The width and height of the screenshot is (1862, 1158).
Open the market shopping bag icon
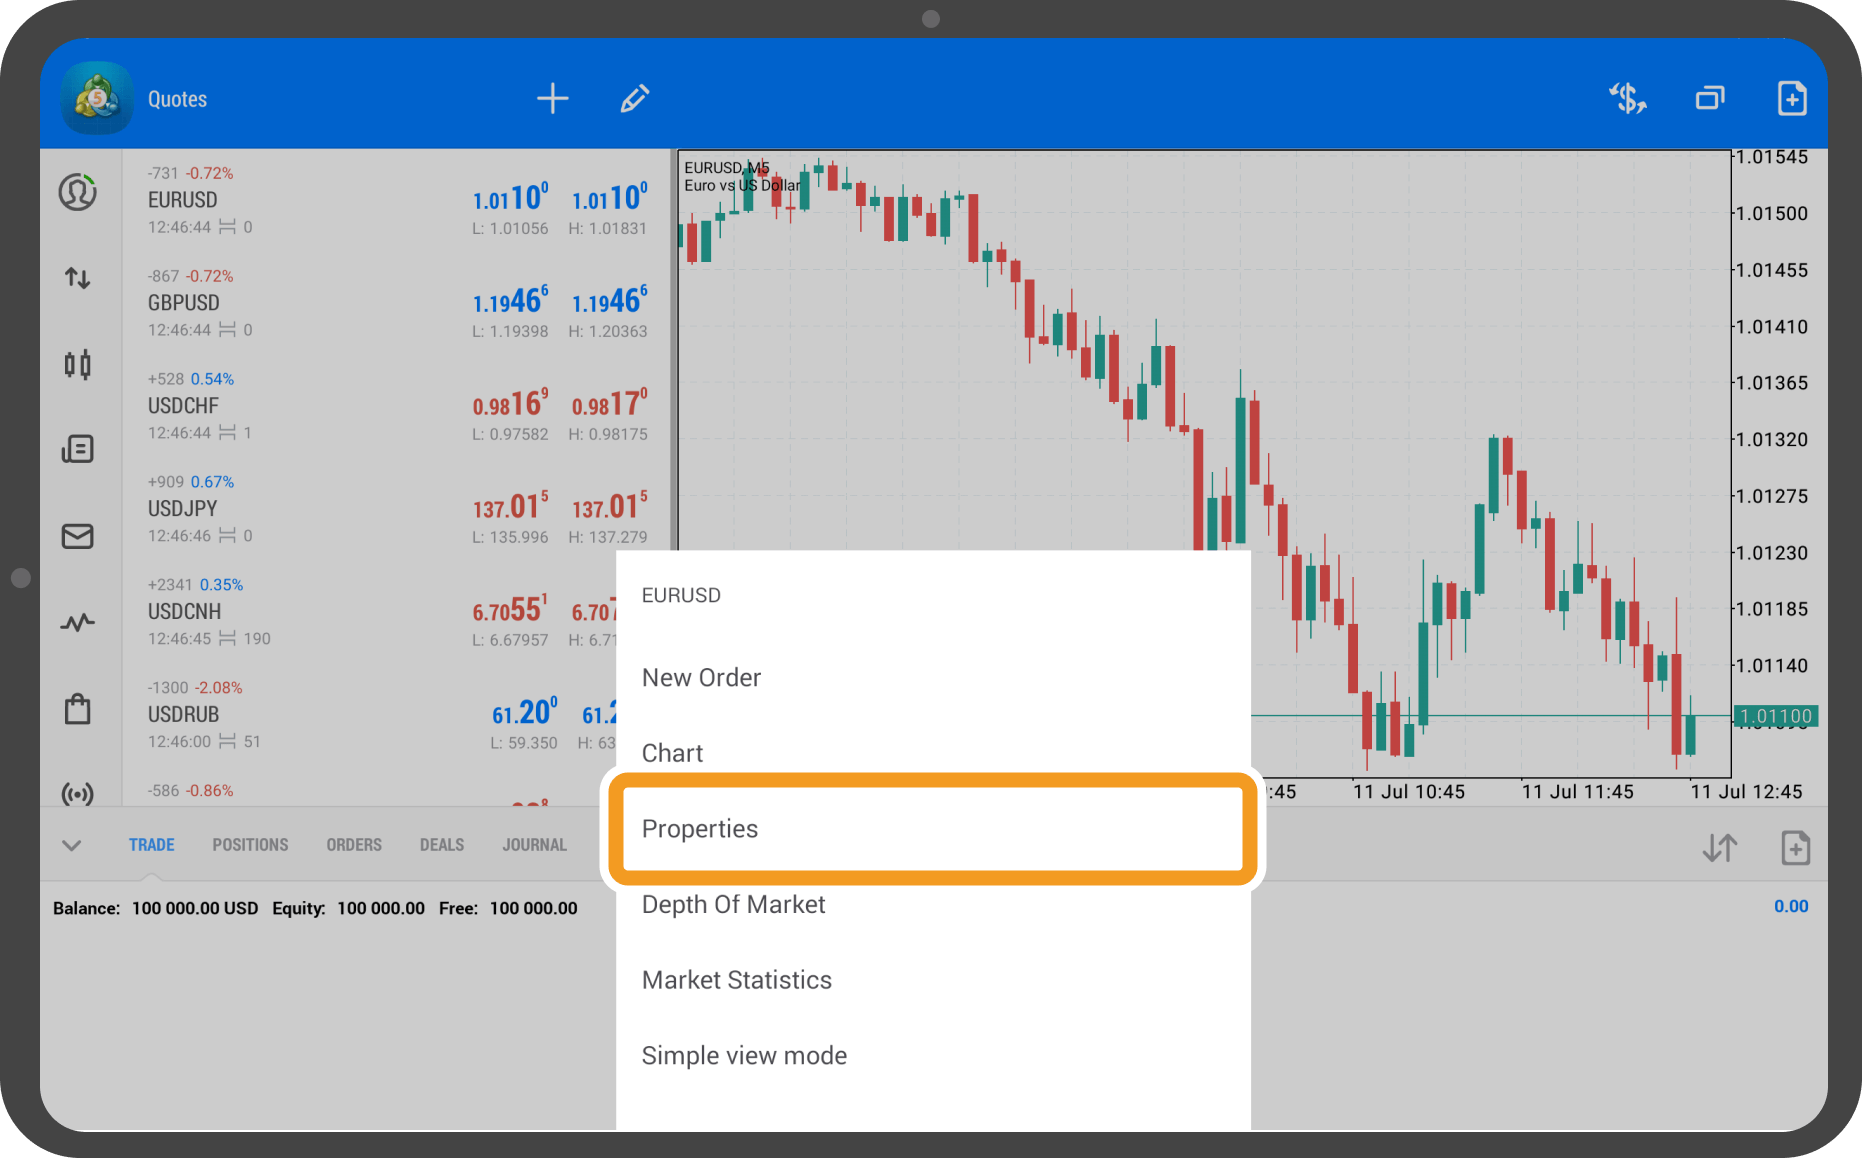(77, 709)
